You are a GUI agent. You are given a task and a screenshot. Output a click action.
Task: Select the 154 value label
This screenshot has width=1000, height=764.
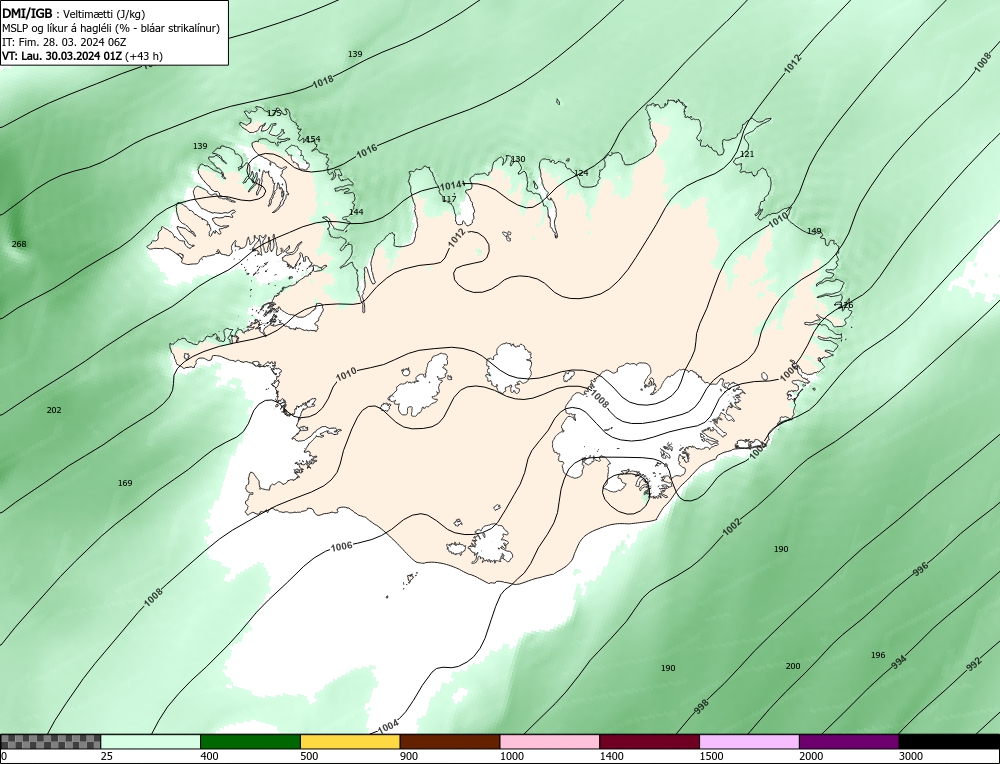(x=313, y=139)
